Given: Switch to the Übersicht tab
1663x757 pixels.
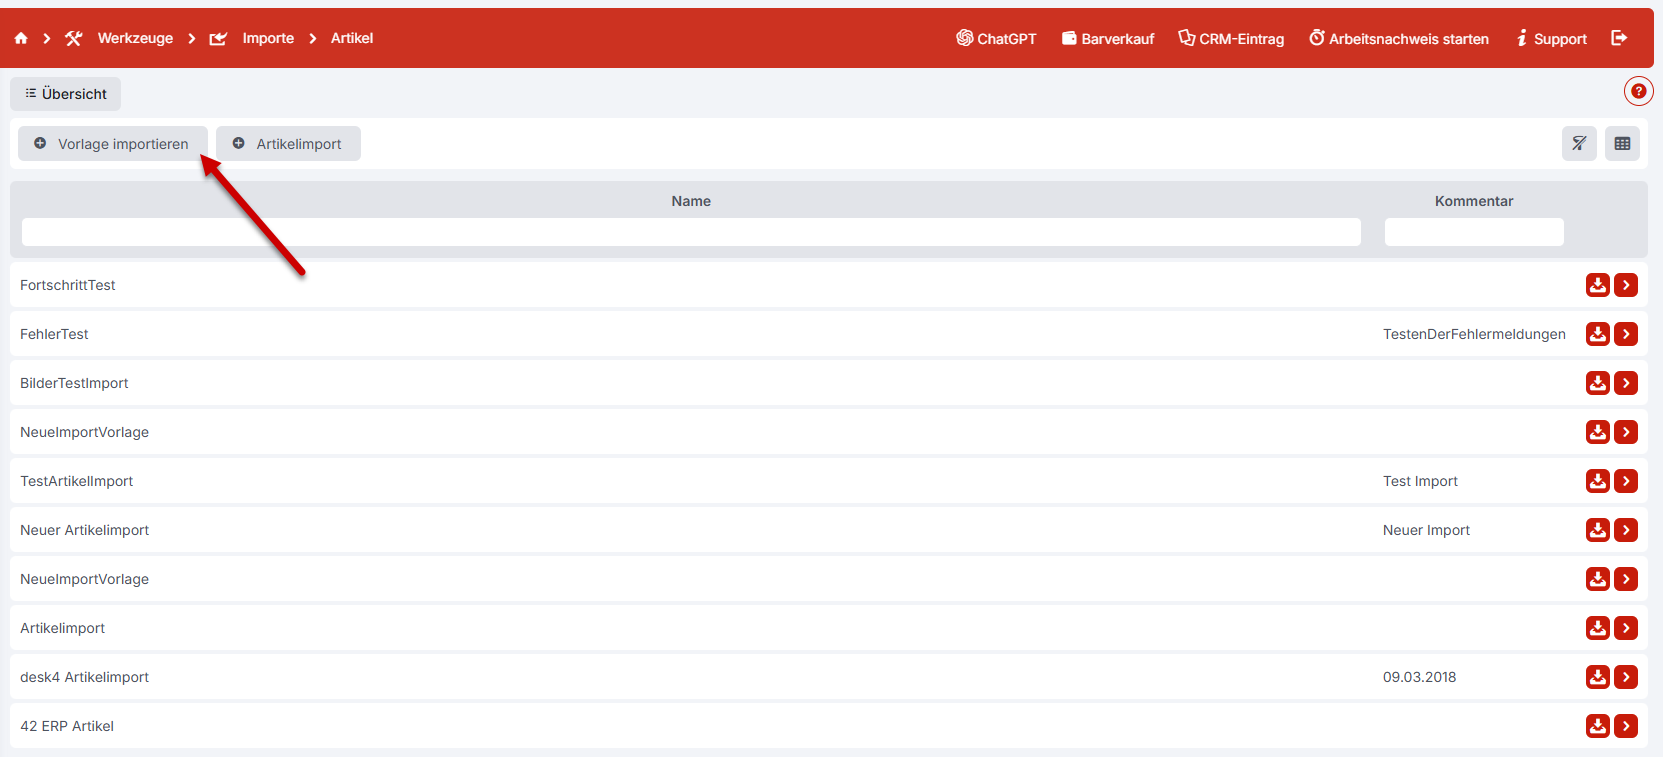Looking at the screenshot, I should [x=66, y=94].
